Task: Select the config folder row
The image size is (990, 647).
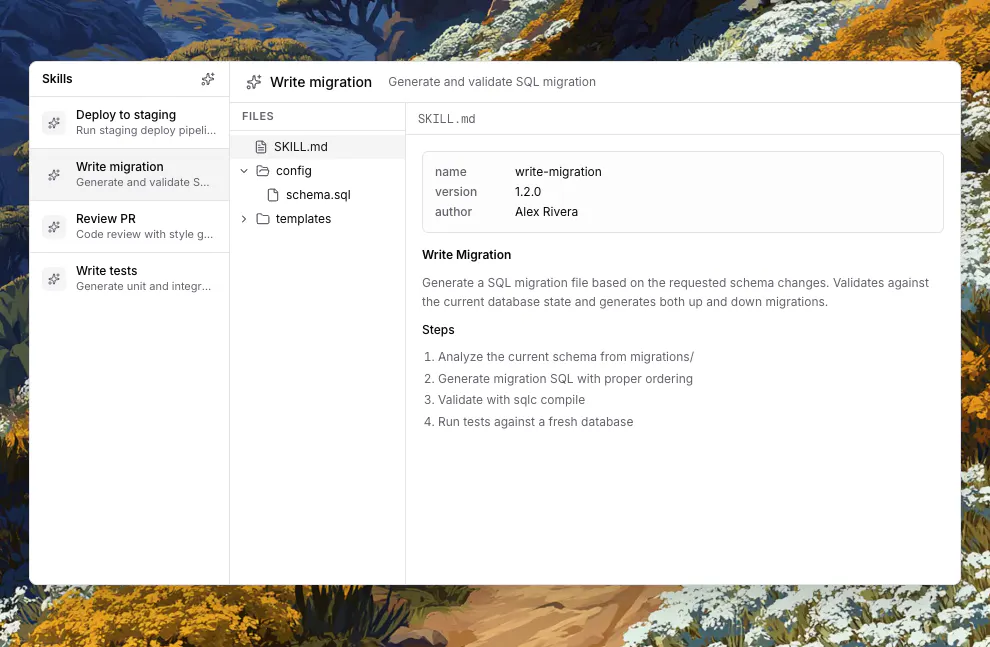Action: click(x=318, y=171)
